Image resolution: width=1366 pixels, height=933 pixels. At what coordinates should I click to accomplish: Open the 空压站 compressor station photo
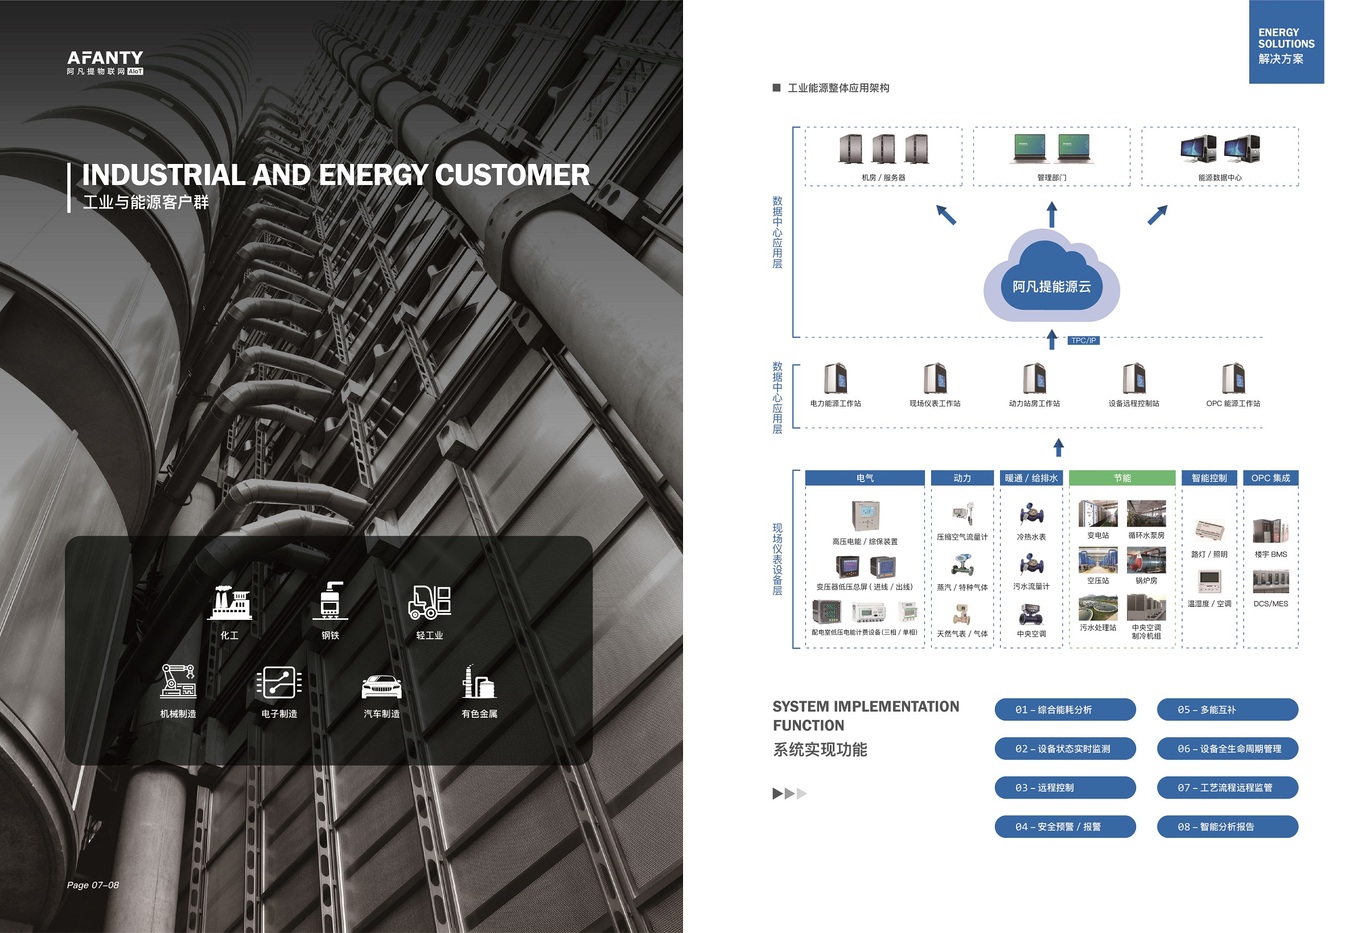1098,560
